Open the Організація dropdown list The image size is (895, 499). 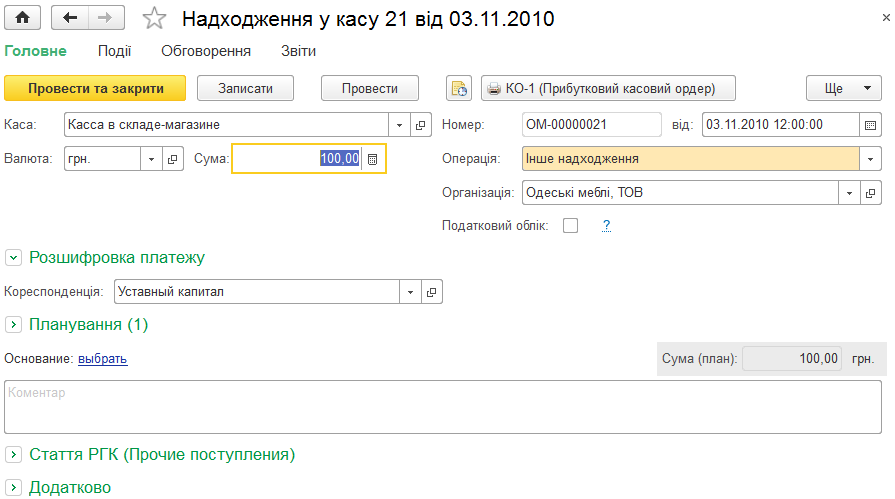point(849,193)
